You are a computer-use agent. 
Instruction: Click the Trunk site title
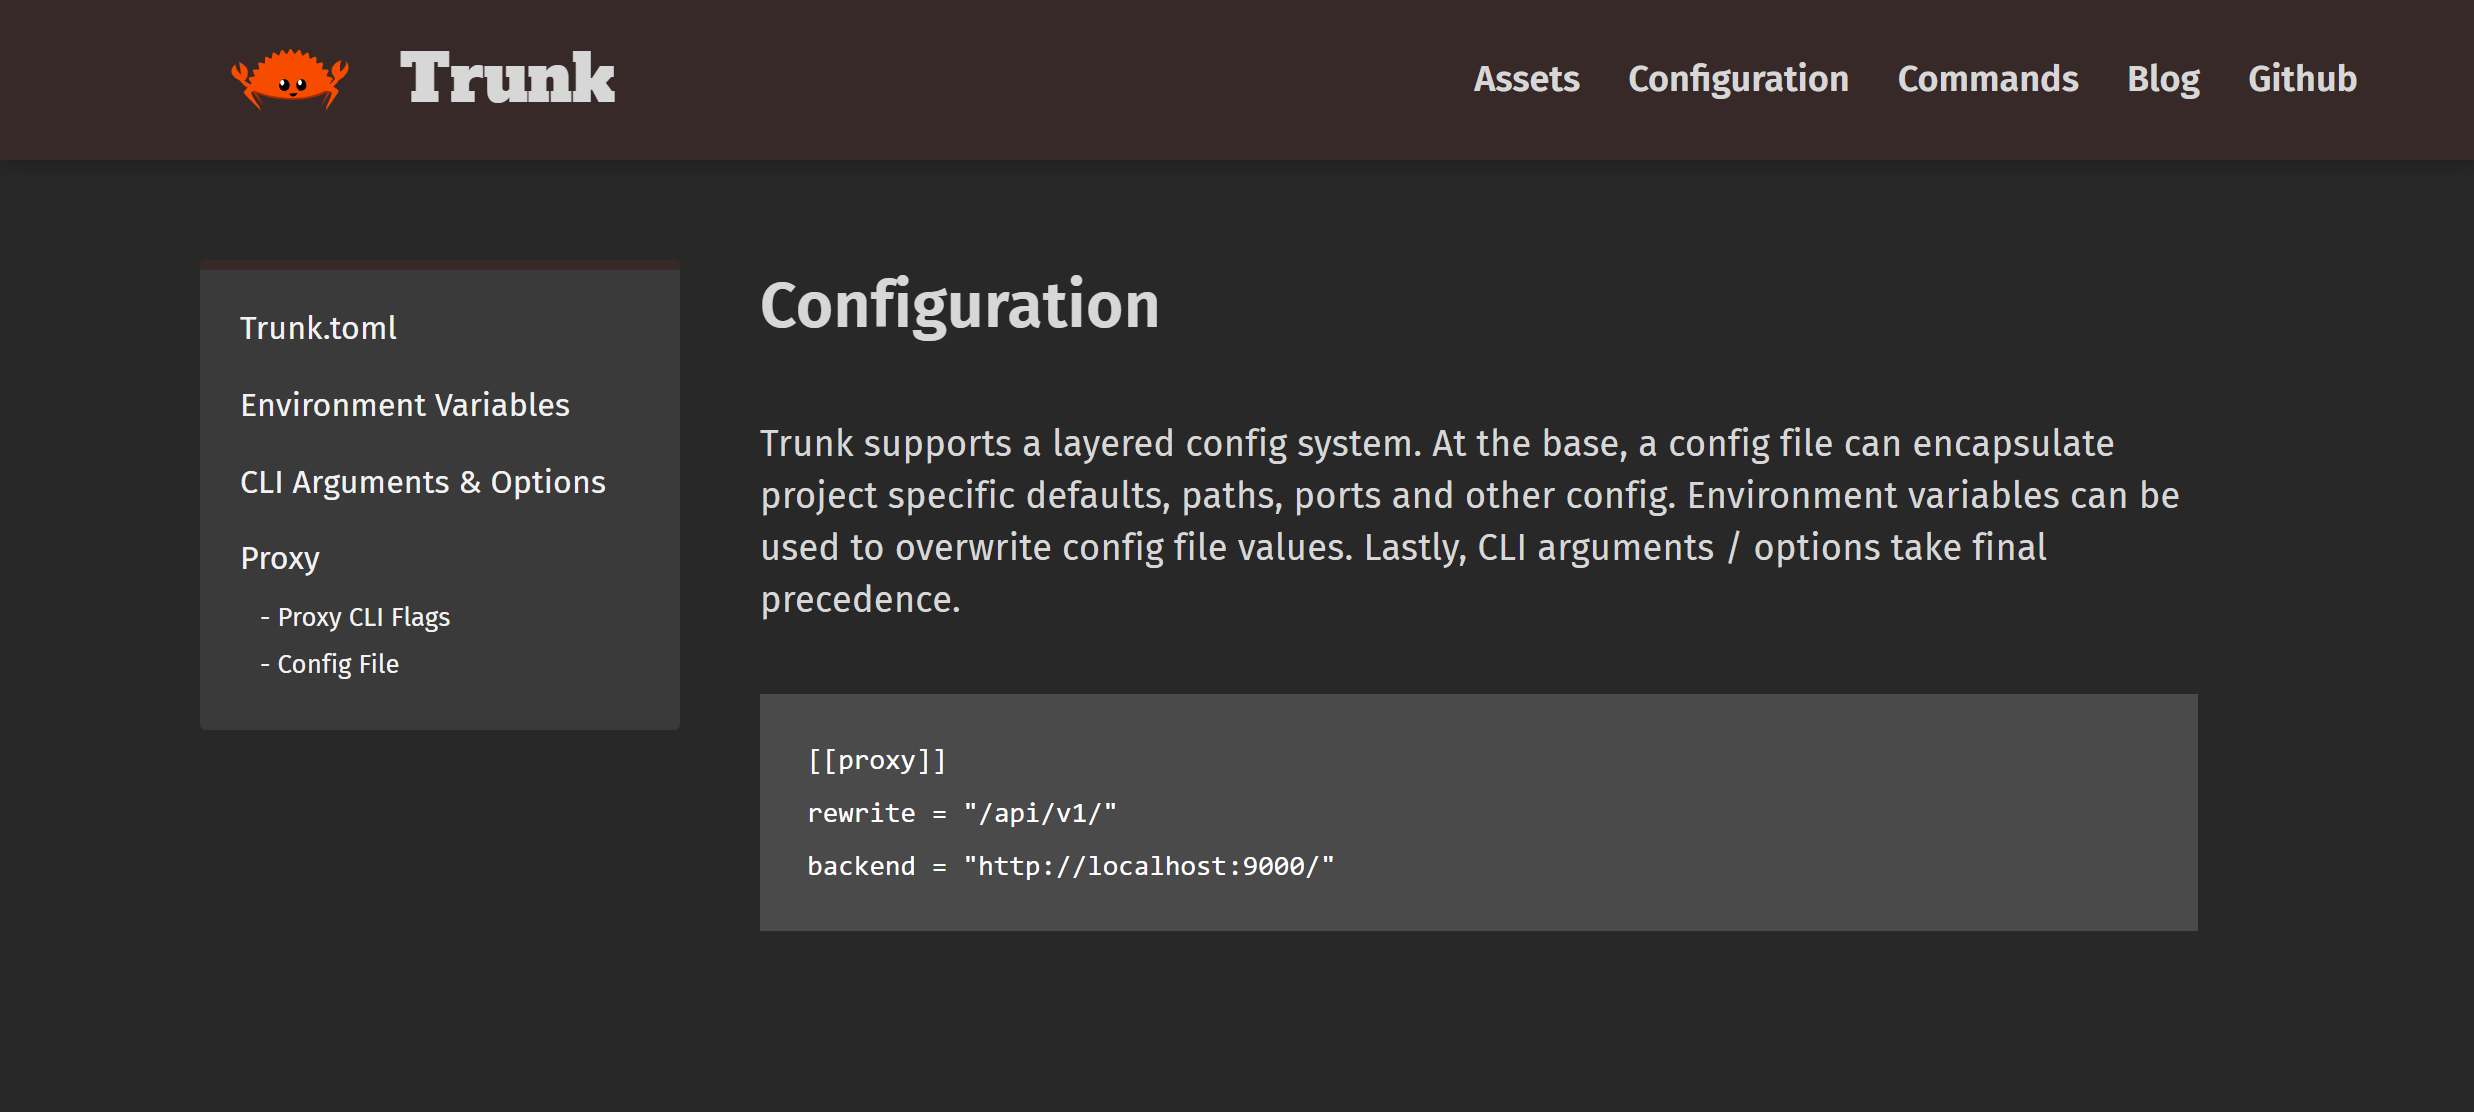[x=507, y=79]
